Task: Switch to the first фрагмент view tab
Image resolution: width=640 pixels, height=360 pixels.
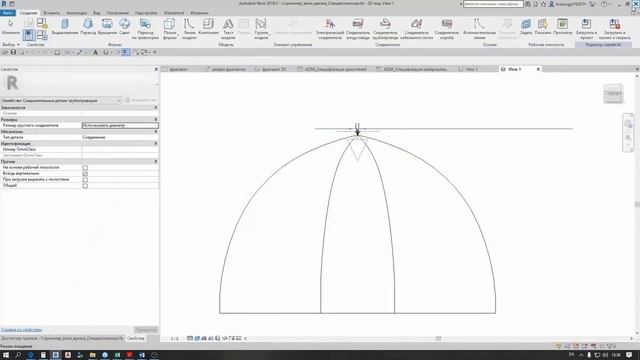Action: (178, 69)
